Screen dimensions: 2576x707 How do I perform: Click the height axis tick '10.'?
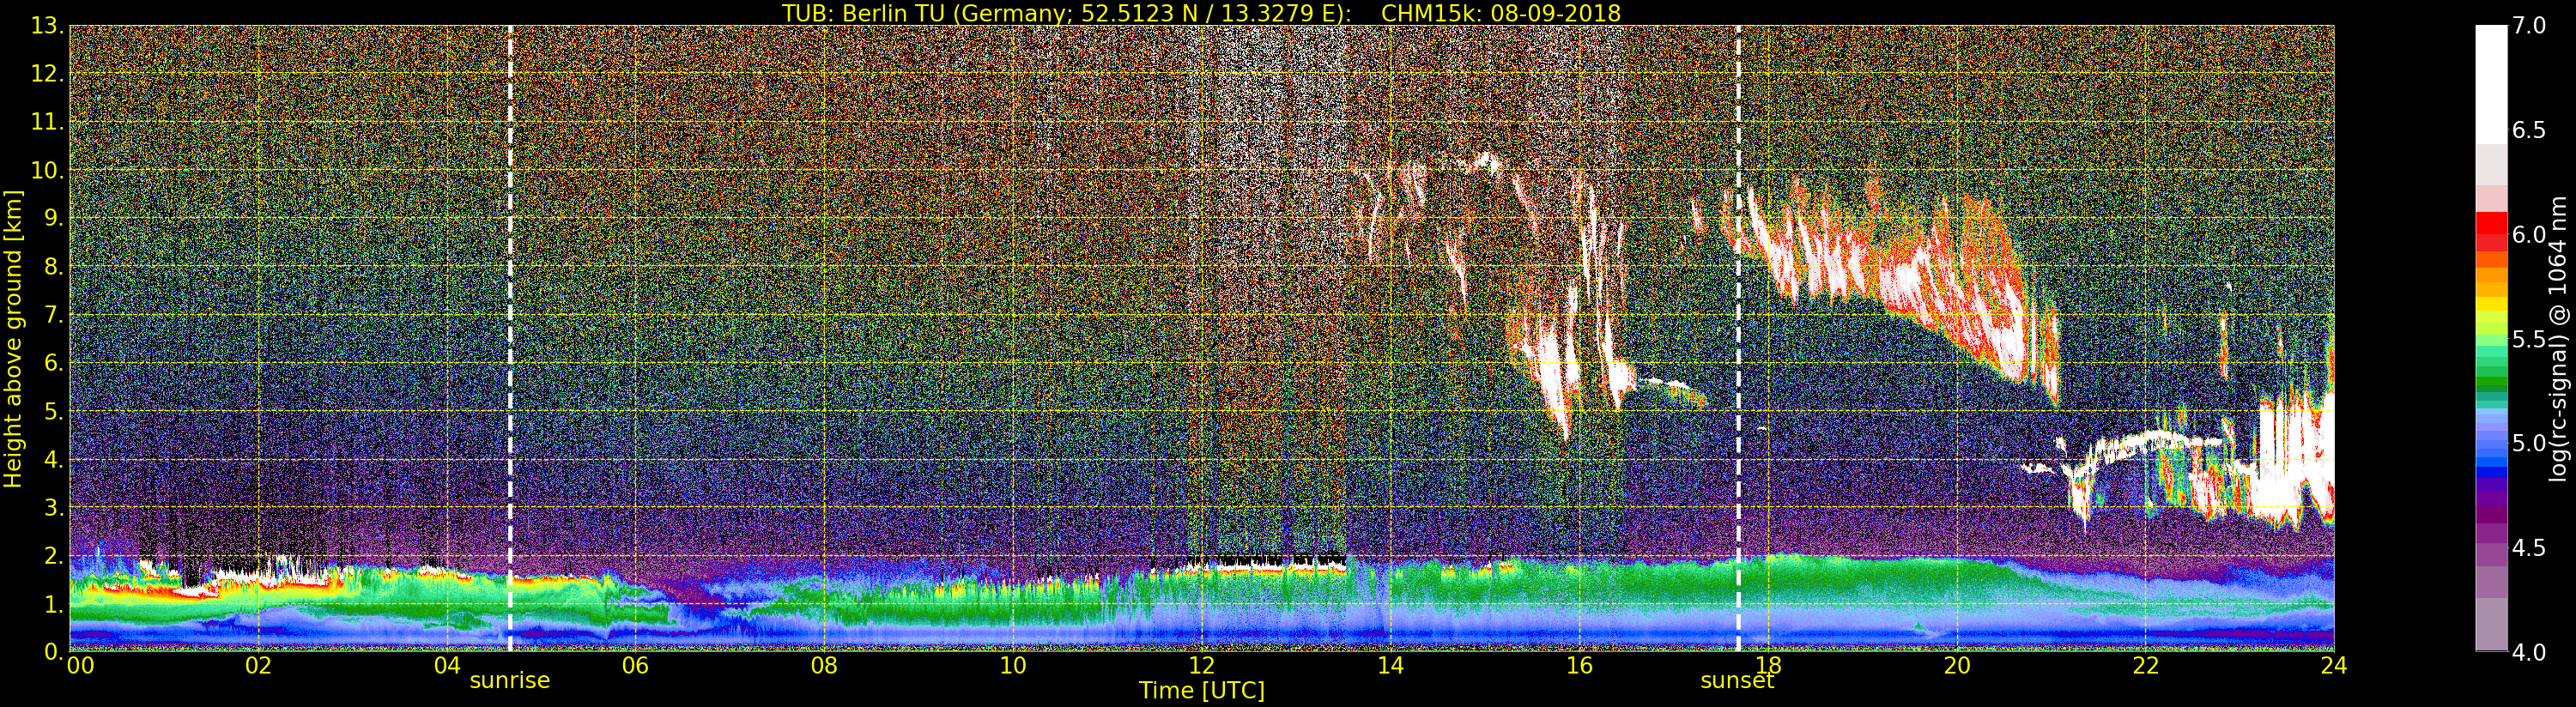[x=47, y=170]
